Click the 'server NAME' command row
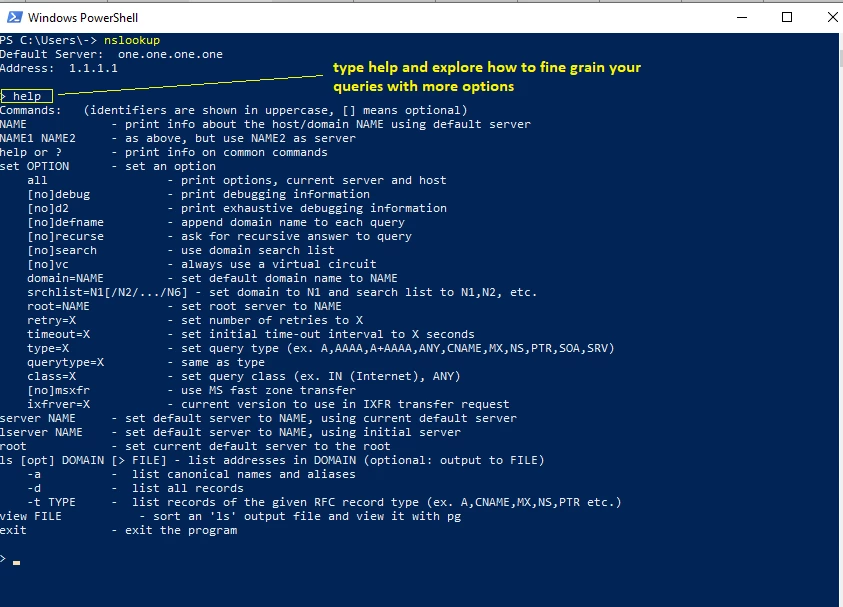The height and width of the screenshot is (607, 843). 259,418
